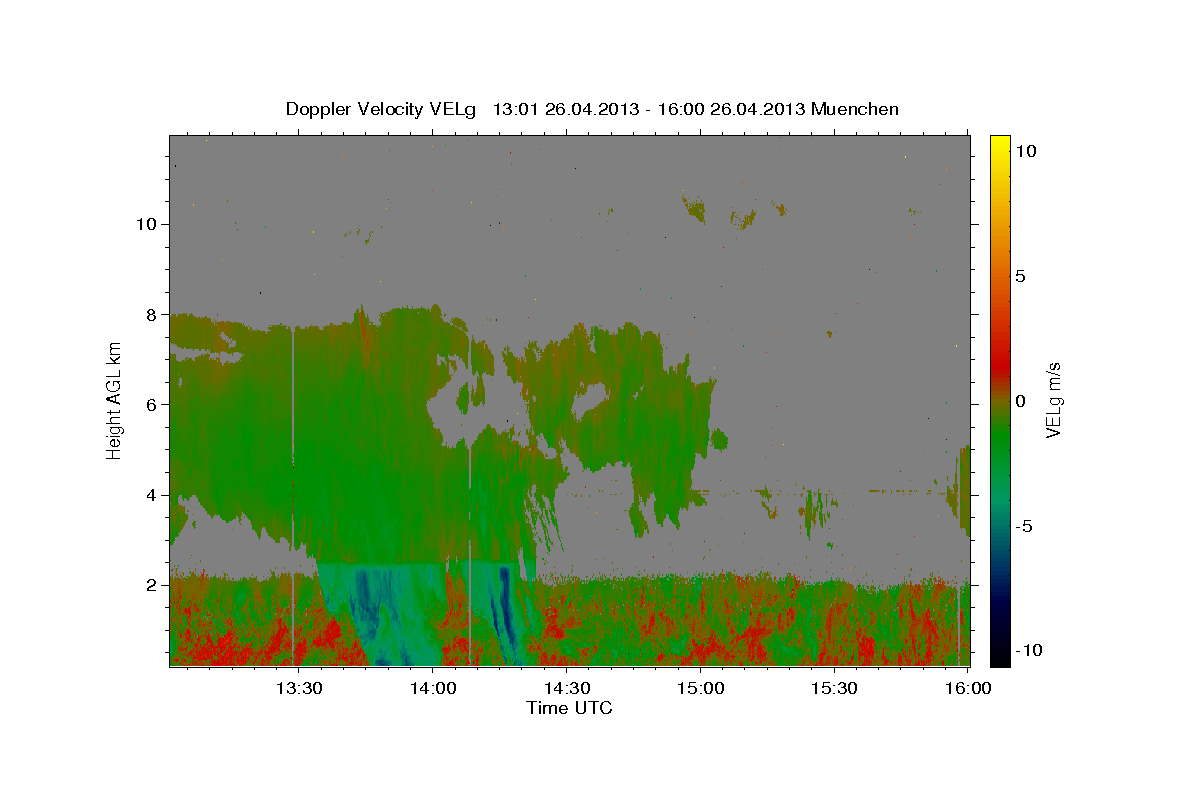Screen dimensions: 1200x800
Task: Click the colorbar label '-5'
Action: (x=1024, y=525)
